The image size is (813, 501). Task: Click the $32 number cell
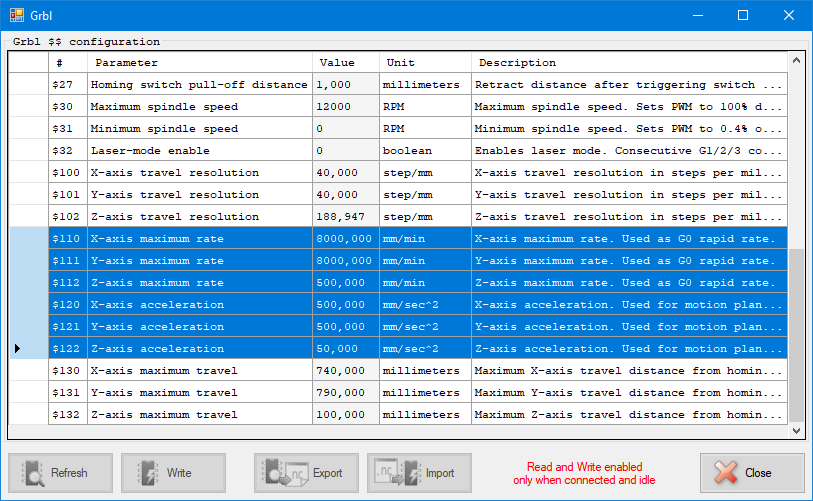(68, 150)
